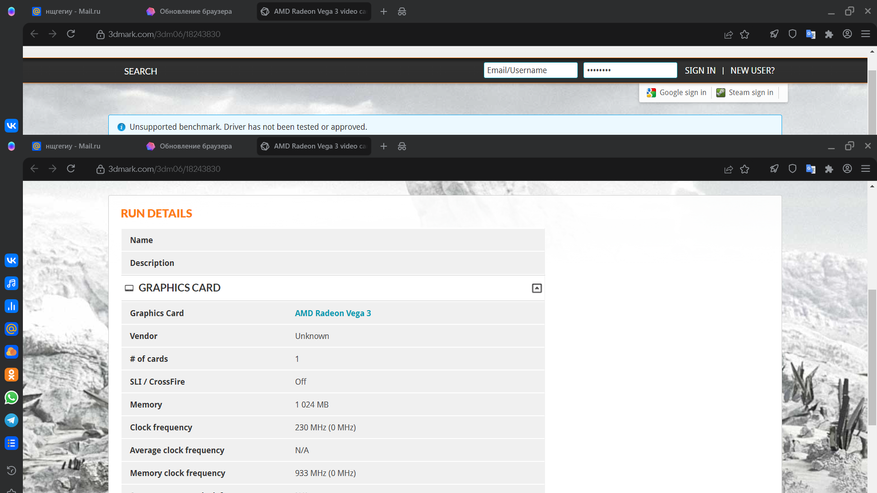Open profile account icon in lower window
877x493 pixels.
tap(847, 168)
